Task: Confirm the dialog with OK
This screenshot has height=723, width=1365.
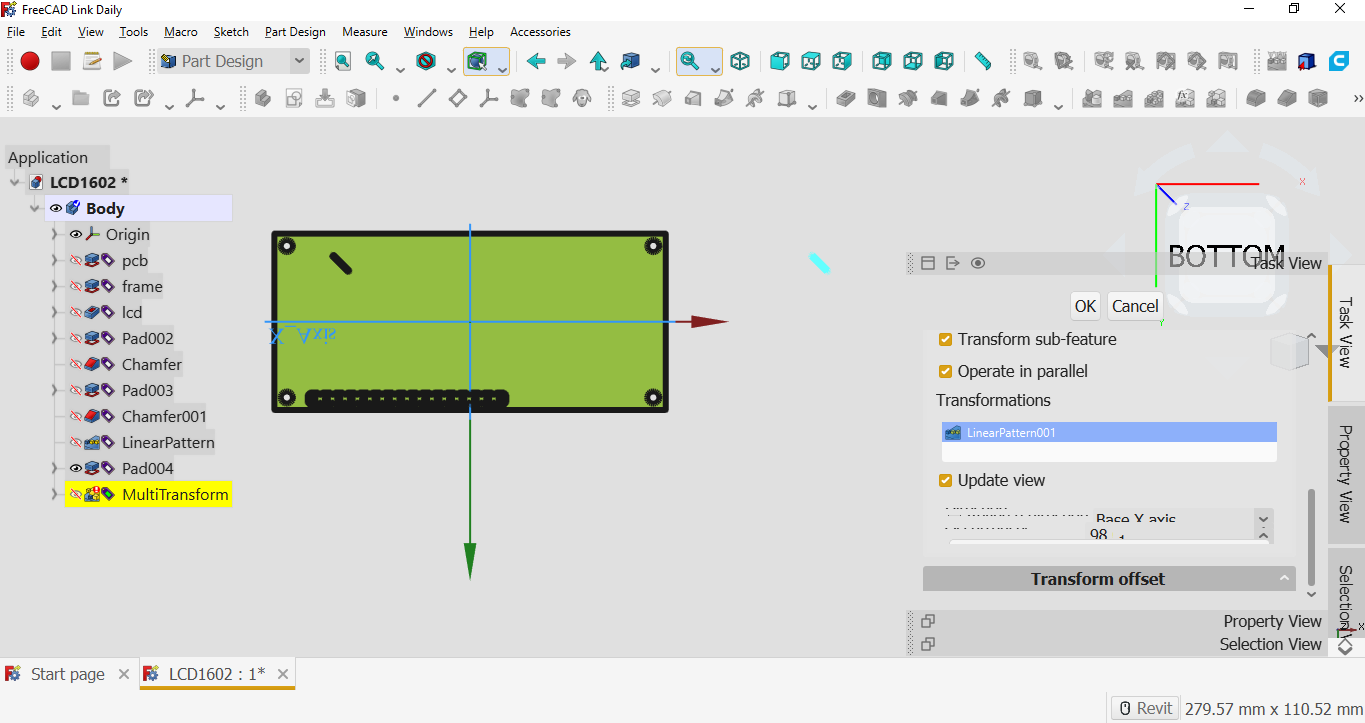Action: tap(1085, 305)
